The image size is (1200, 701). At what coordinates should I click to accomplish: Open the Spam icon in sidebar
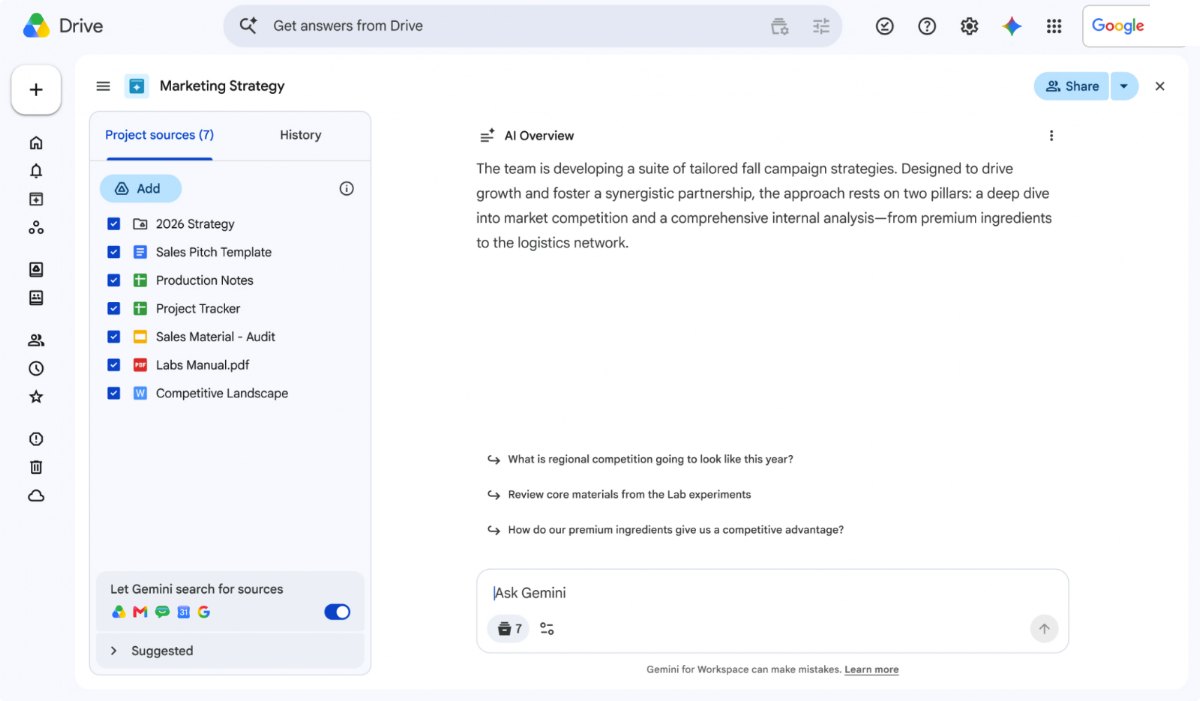(36, 439)
